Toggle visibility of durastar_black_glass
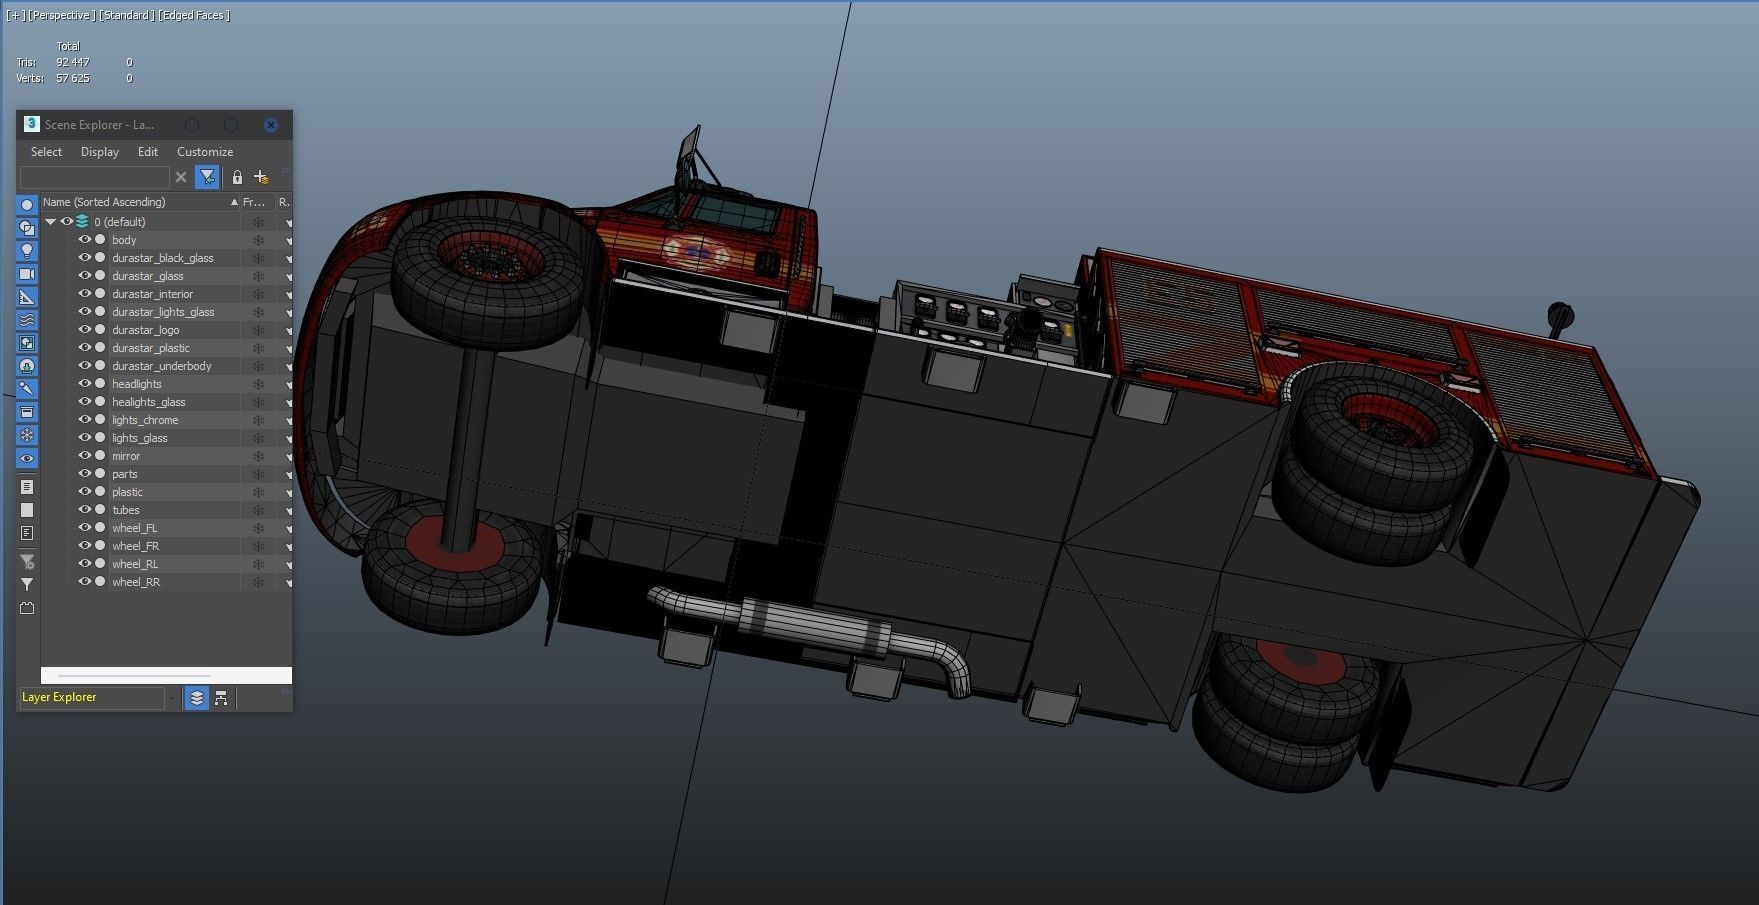Image resolution: width=1759 pixels, height=905 pixels. [85, 258]
